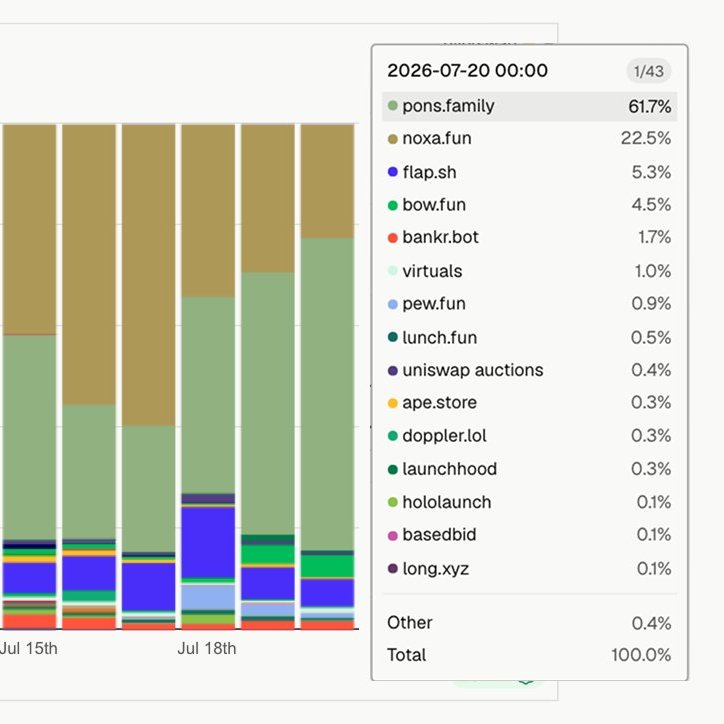Select the hololaunch legend entry

click(x=529, y=502)
